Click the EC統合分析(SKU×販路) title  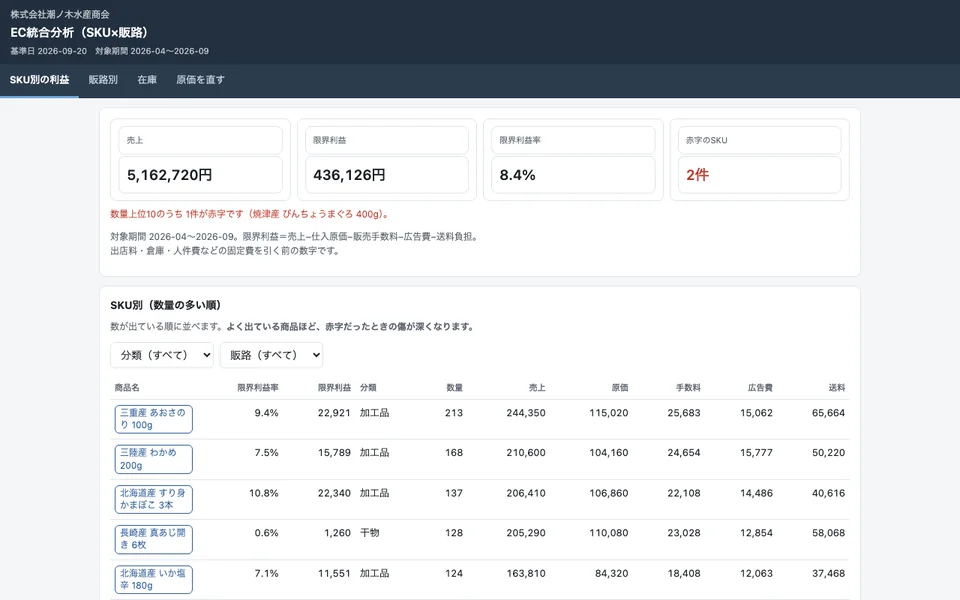[79, 32]
